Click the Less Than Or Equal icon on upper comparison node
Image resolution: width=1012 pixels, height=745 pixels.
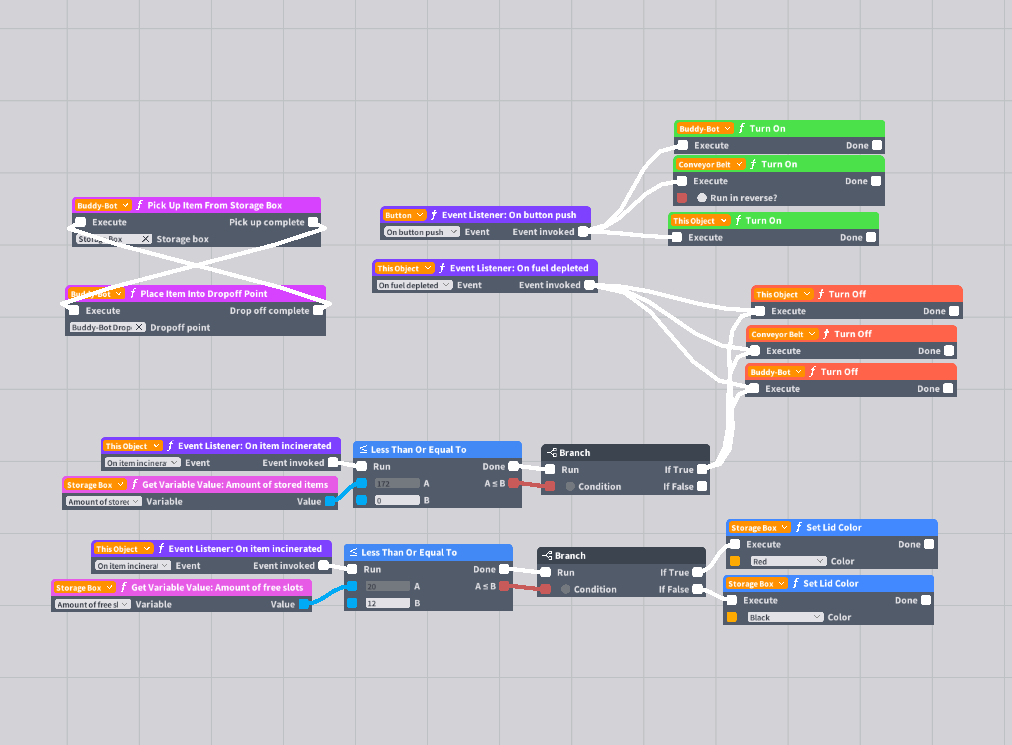pyautogui.click(x=363, y=449)
